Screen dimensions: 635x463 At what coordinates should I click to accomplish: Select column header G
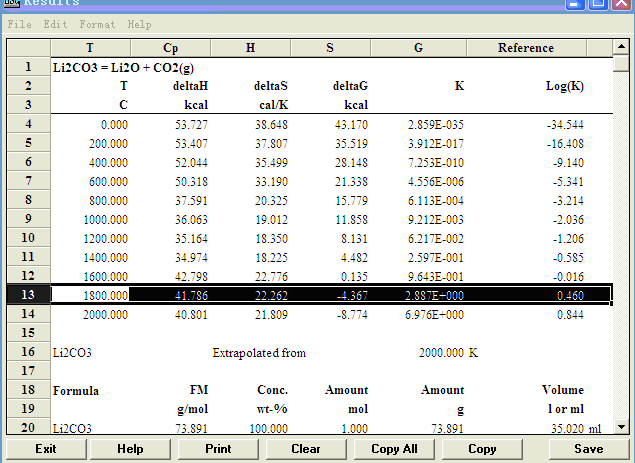pos(418,48)
